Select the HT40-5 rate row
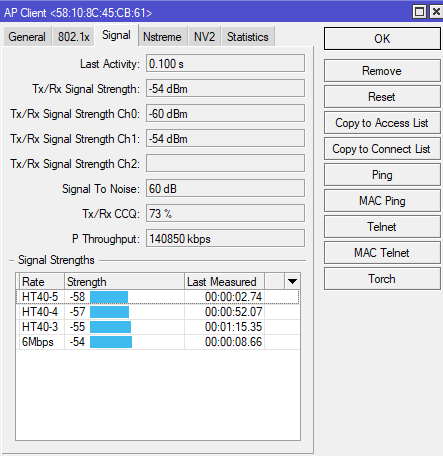 coord(158,297)
